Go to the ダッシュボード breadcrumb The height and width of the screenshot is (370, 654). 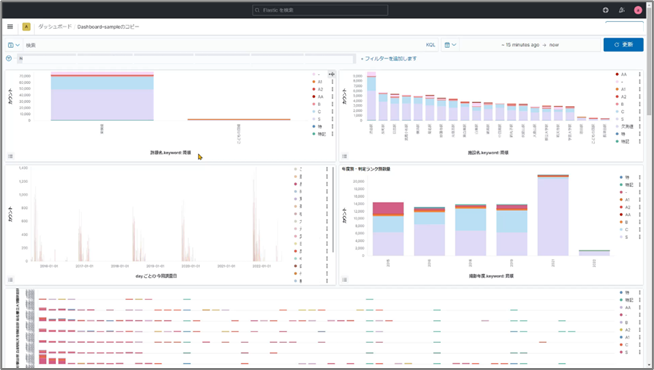pyautogui.click(x=55, y=27)
